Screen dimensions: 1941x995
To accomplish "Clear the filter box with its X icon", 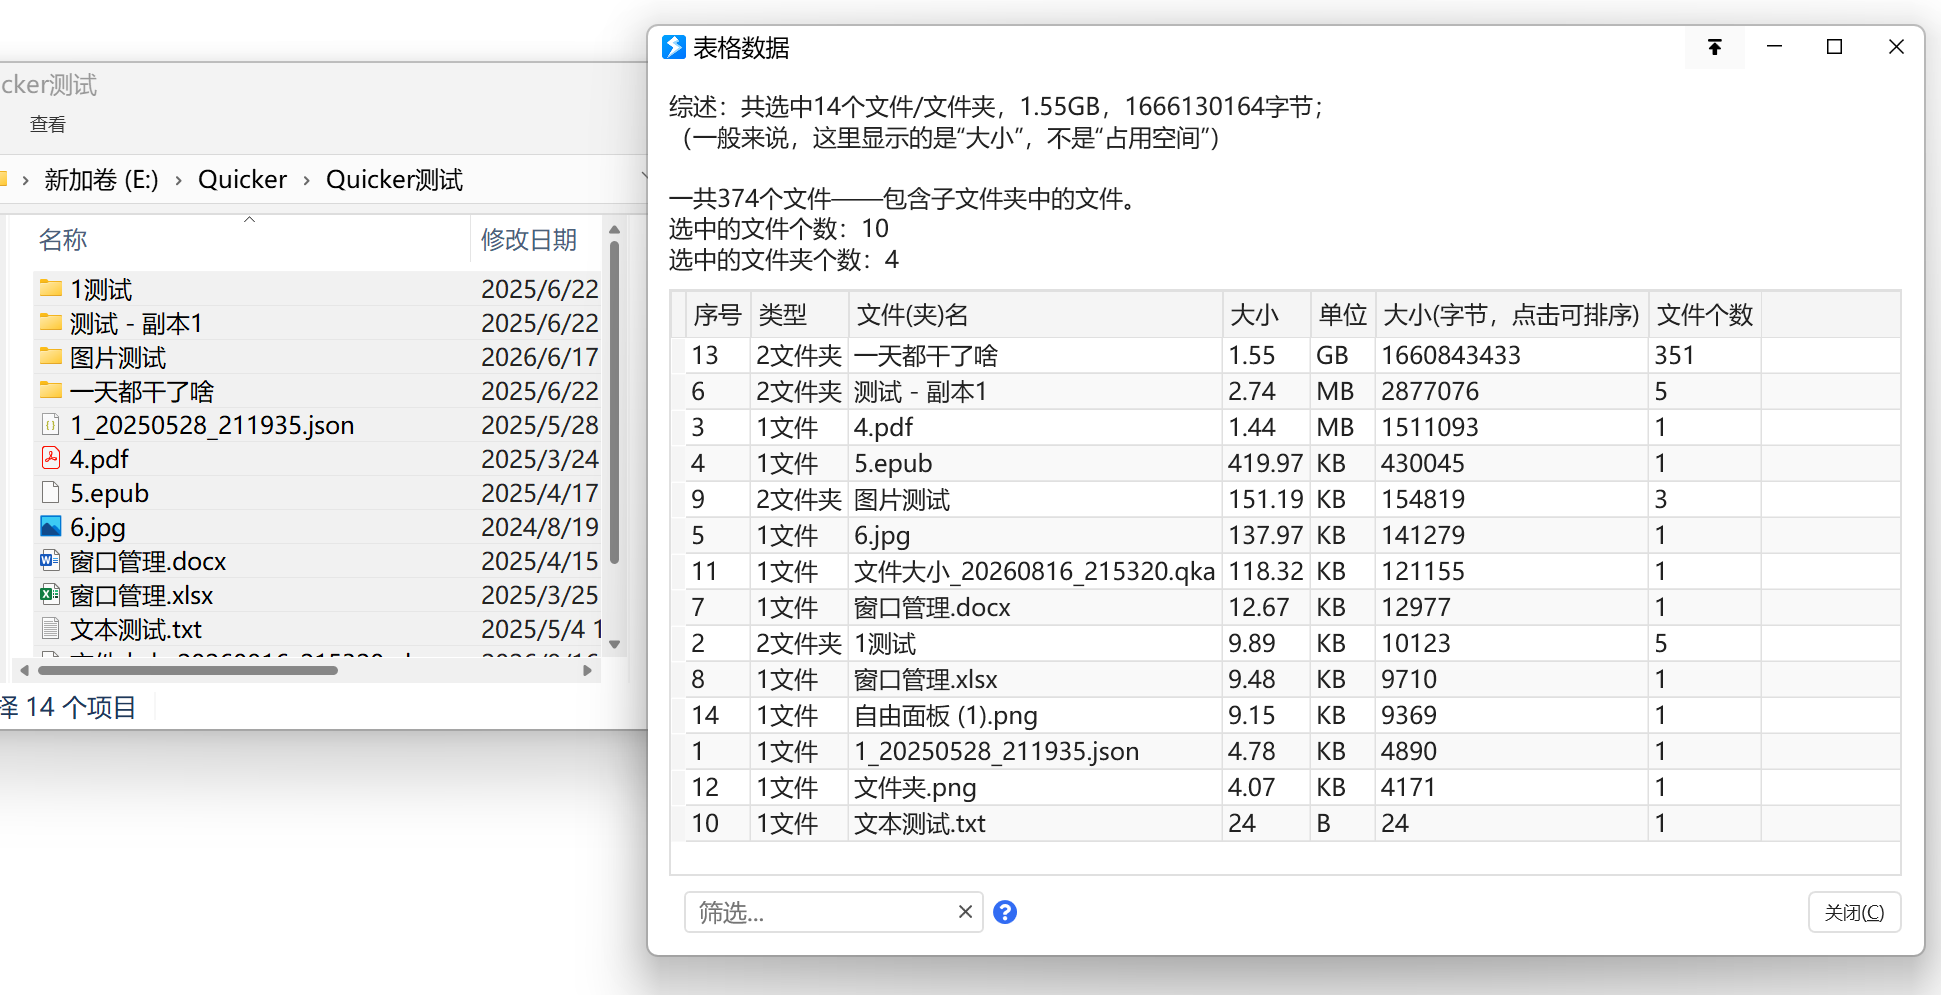I will tap(965, 912).
